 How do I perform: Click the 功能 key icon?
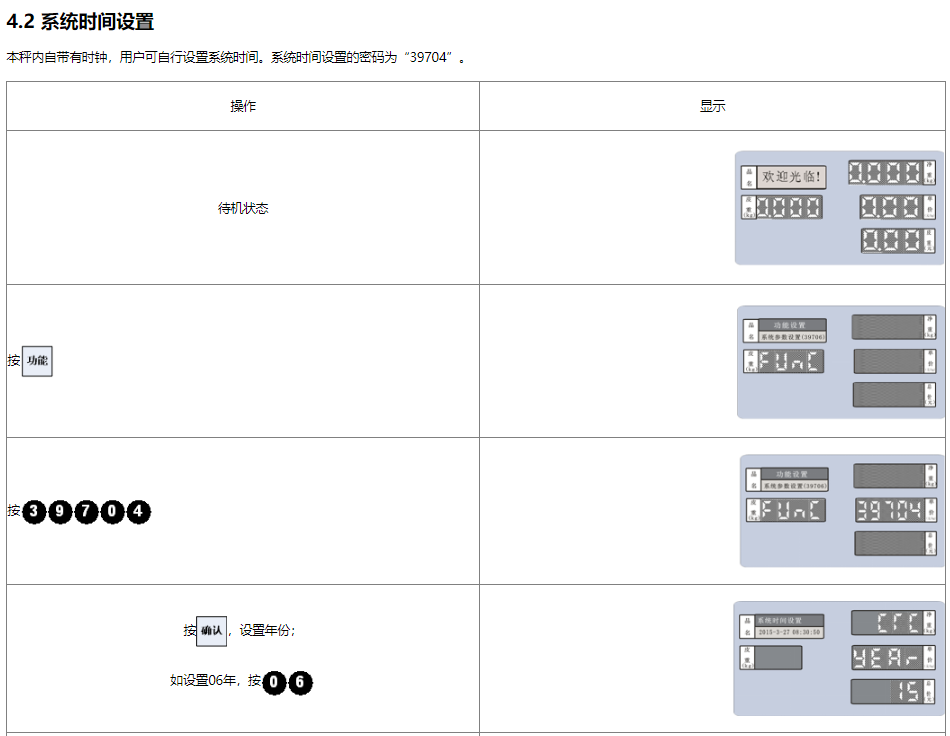pyautogui.click(x=37, y=360)
